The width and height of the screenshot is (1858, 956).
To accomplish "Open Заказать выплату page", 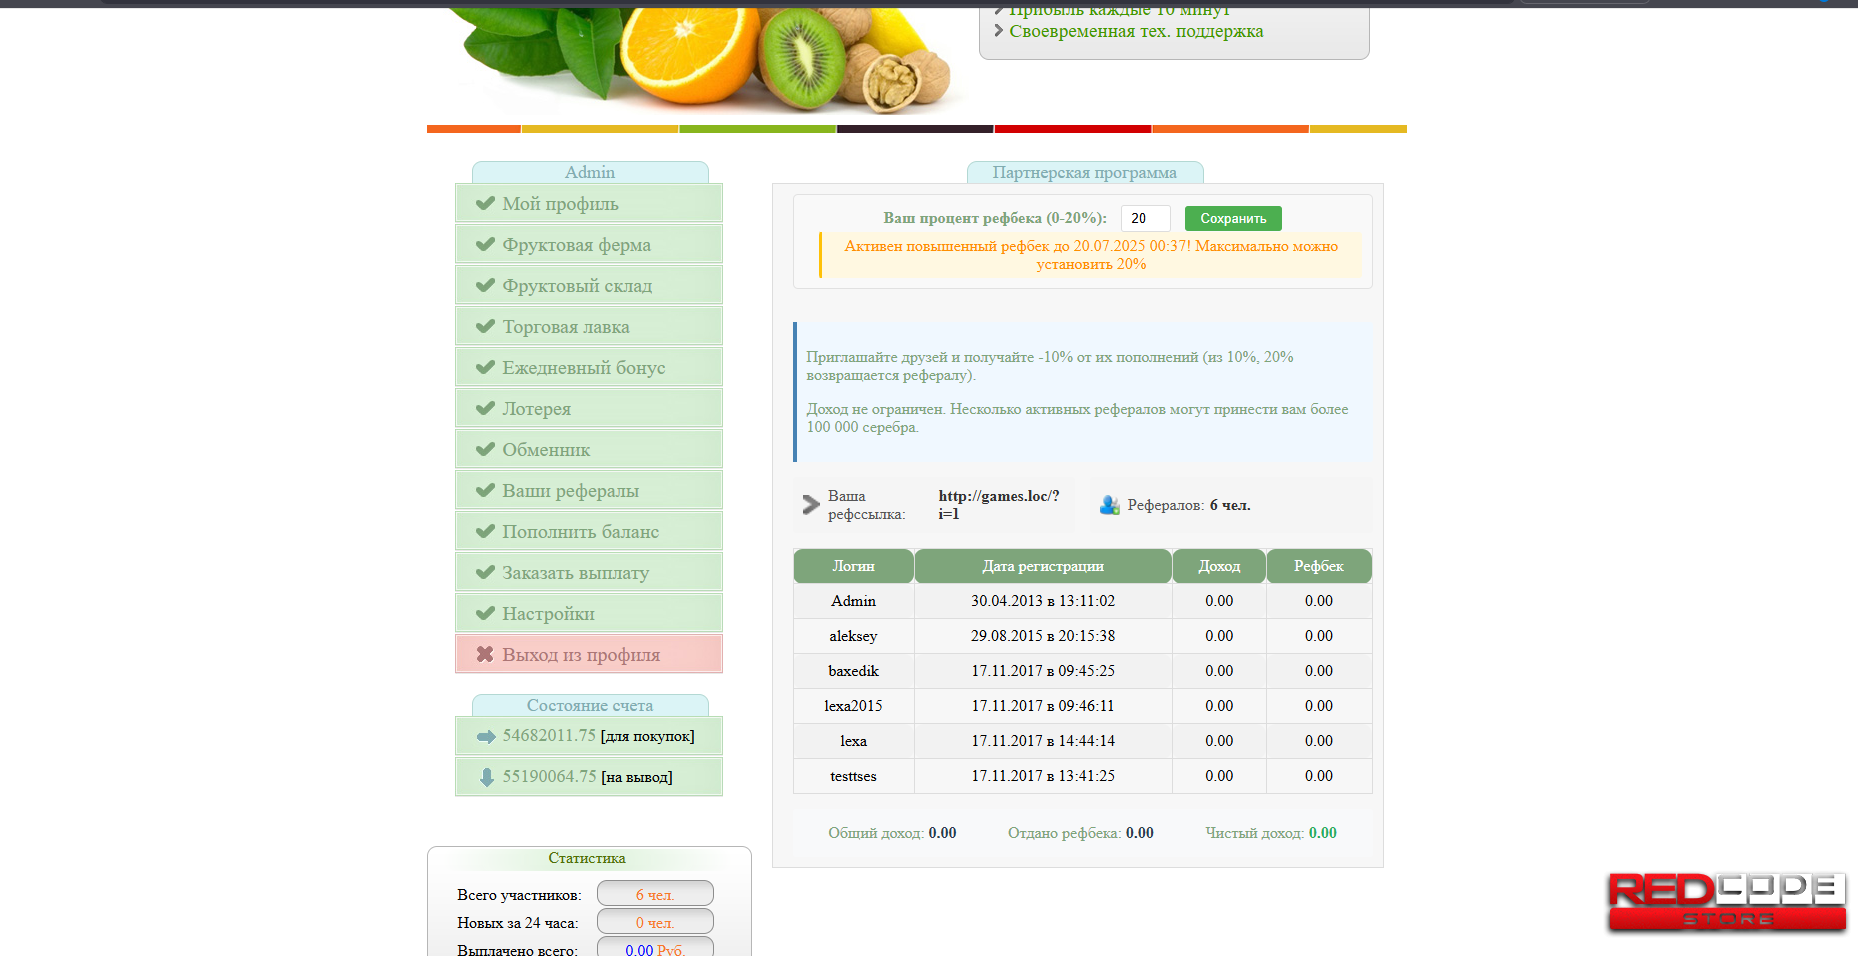I will point(589,572).
